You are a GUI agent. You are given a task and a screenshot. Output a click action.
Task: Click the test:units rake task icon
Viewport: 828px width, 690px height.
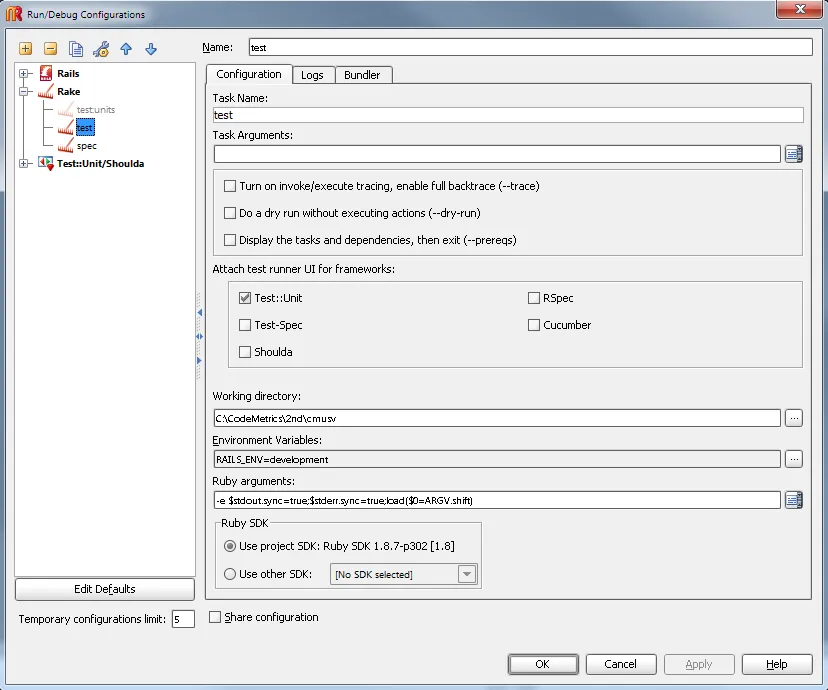[65, 109]
